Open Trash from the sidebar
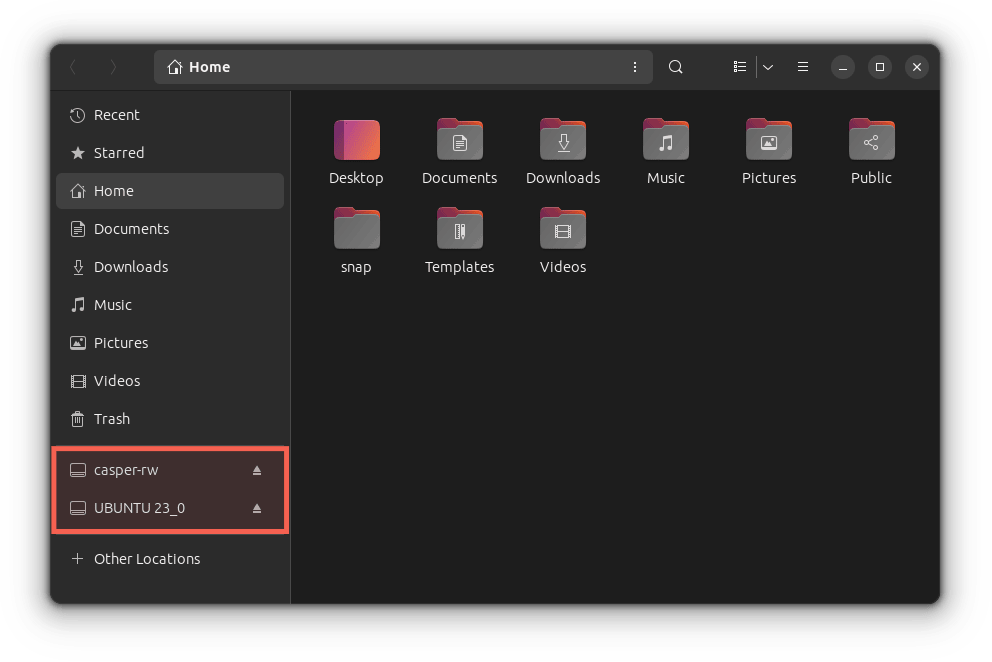Screen dimensions: 992x662 [111, 419]
